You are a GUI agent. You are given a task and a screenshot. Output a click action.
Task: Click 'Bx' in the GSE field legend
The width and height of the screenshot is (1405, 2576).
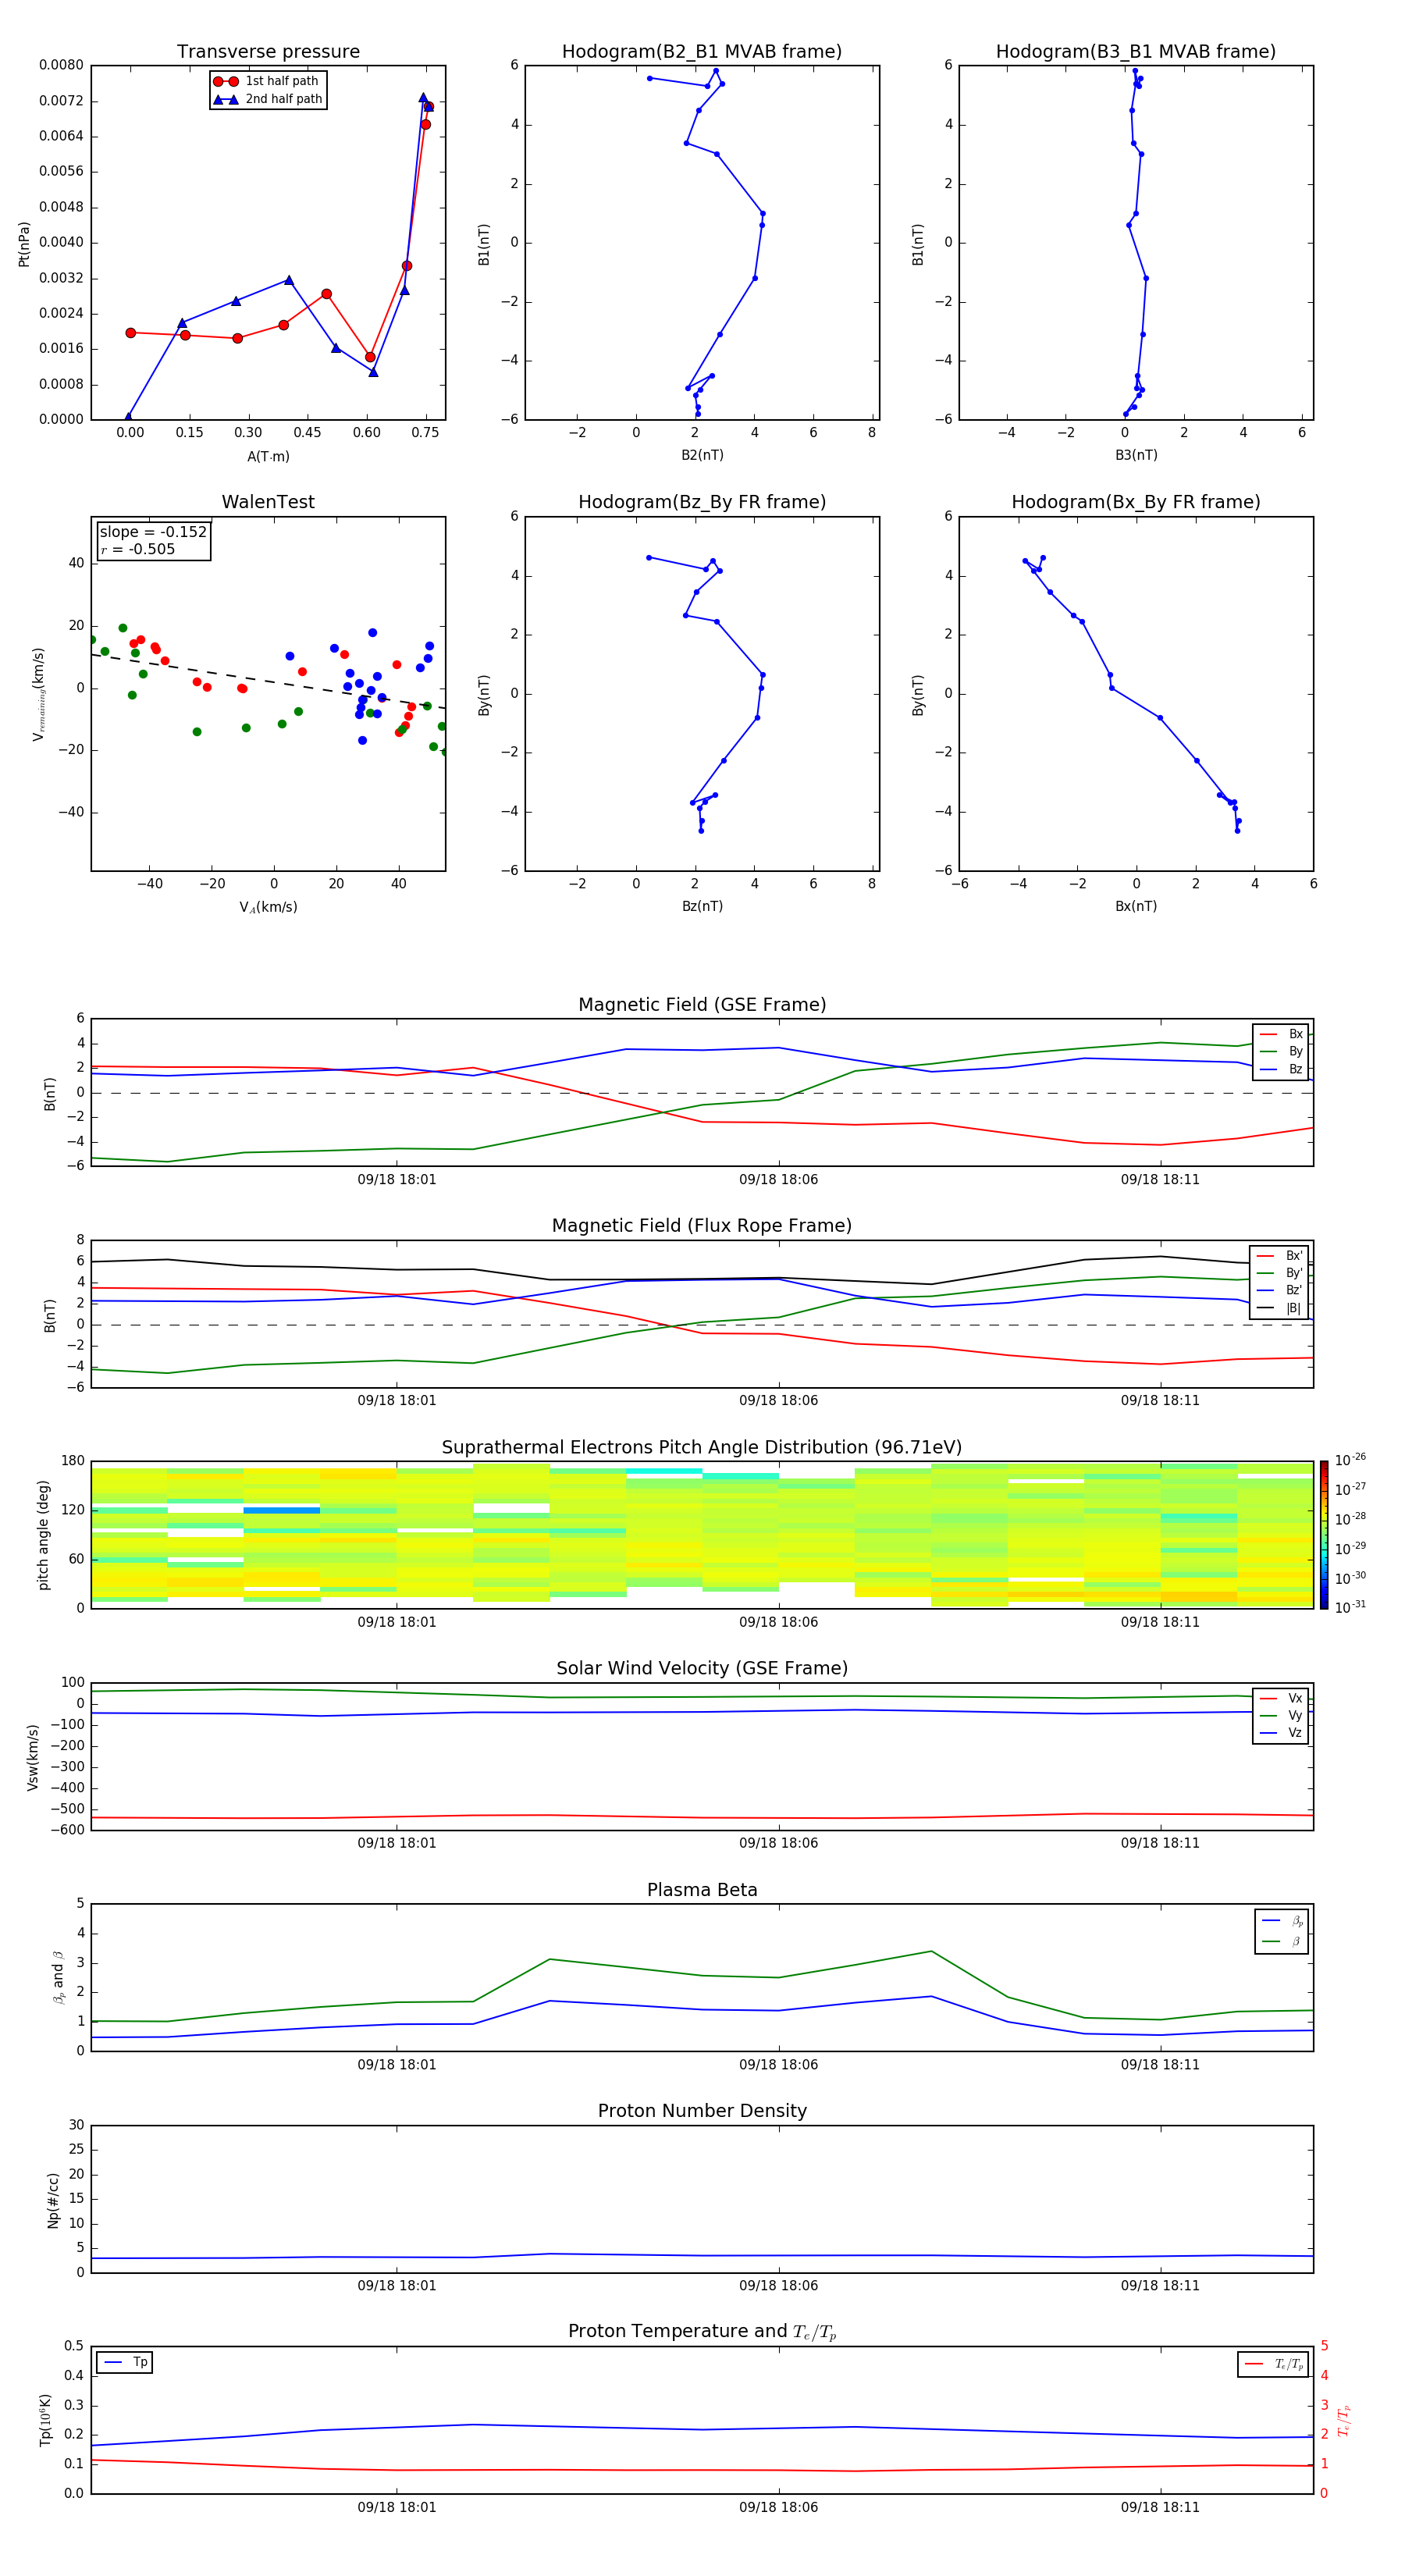[x=1295, y=1034]
